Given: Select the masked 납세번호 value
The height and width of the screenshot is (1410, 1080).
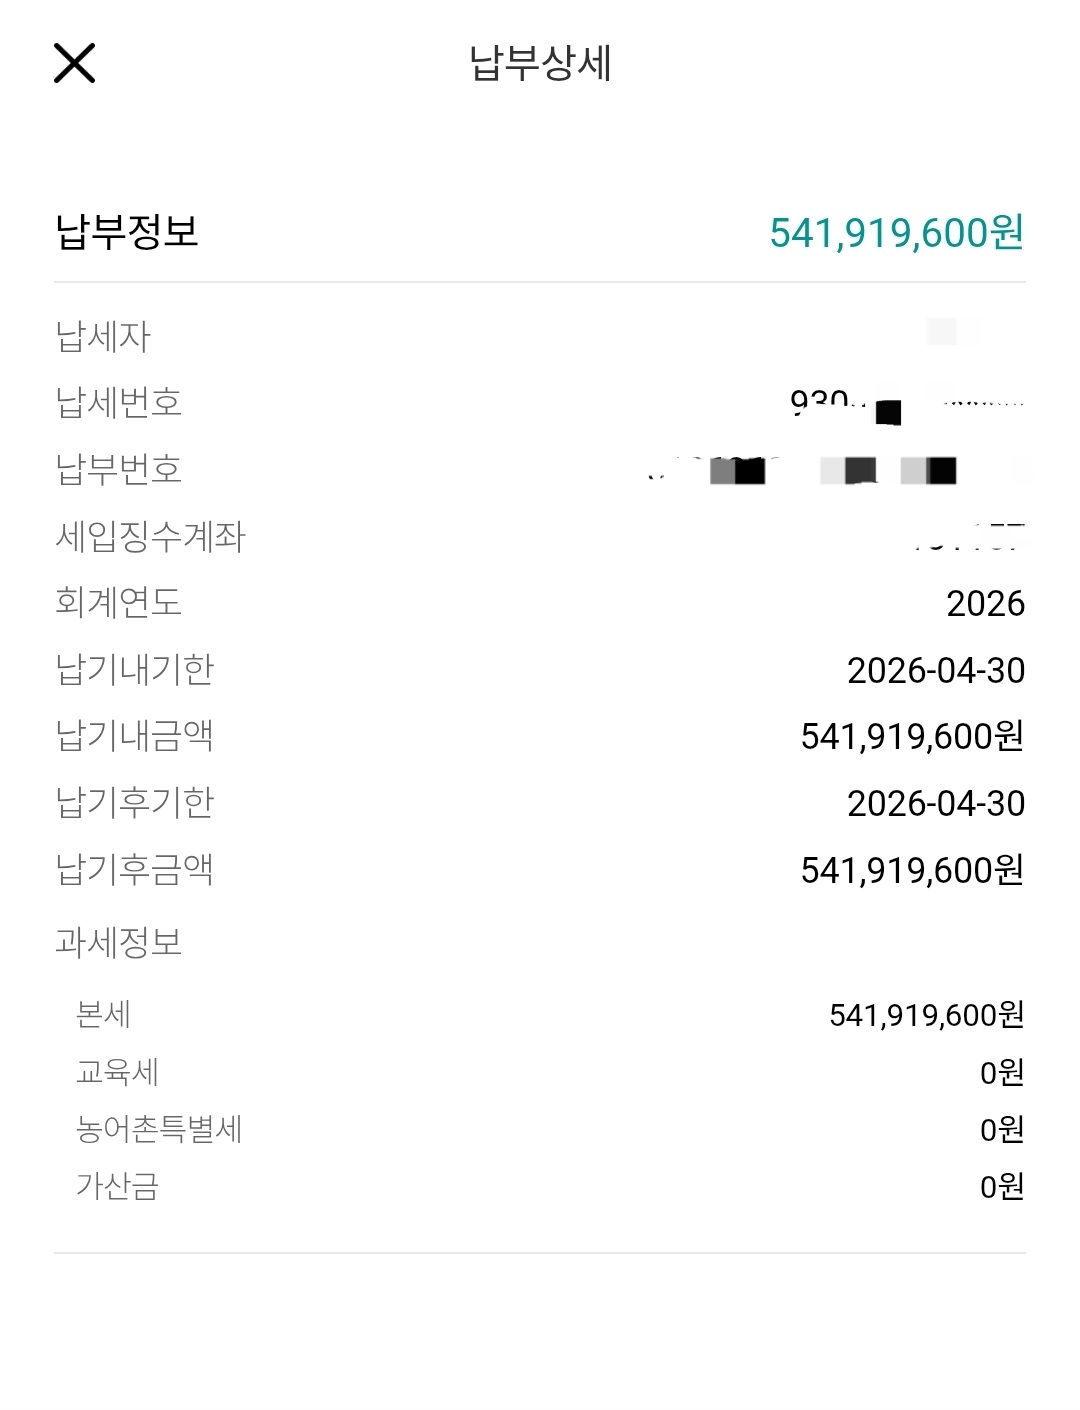Looking at the screenshot, I should coord(905,405).
